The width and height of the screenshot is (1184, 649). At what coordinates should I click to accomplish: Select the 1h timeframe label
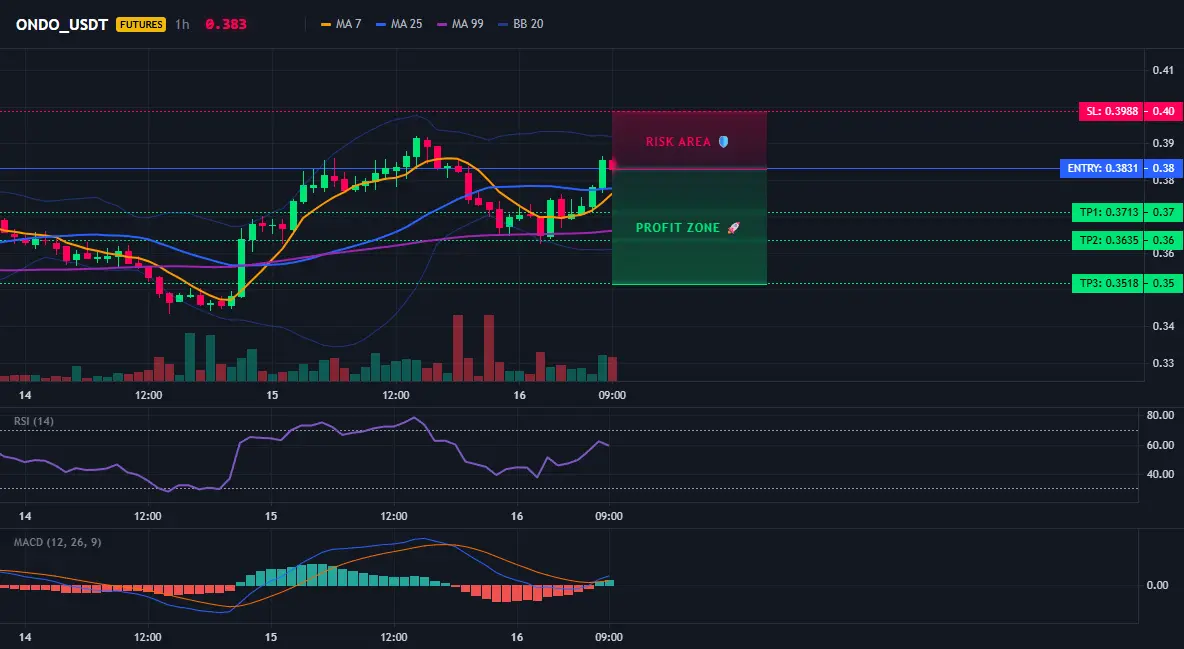(182, 24)
